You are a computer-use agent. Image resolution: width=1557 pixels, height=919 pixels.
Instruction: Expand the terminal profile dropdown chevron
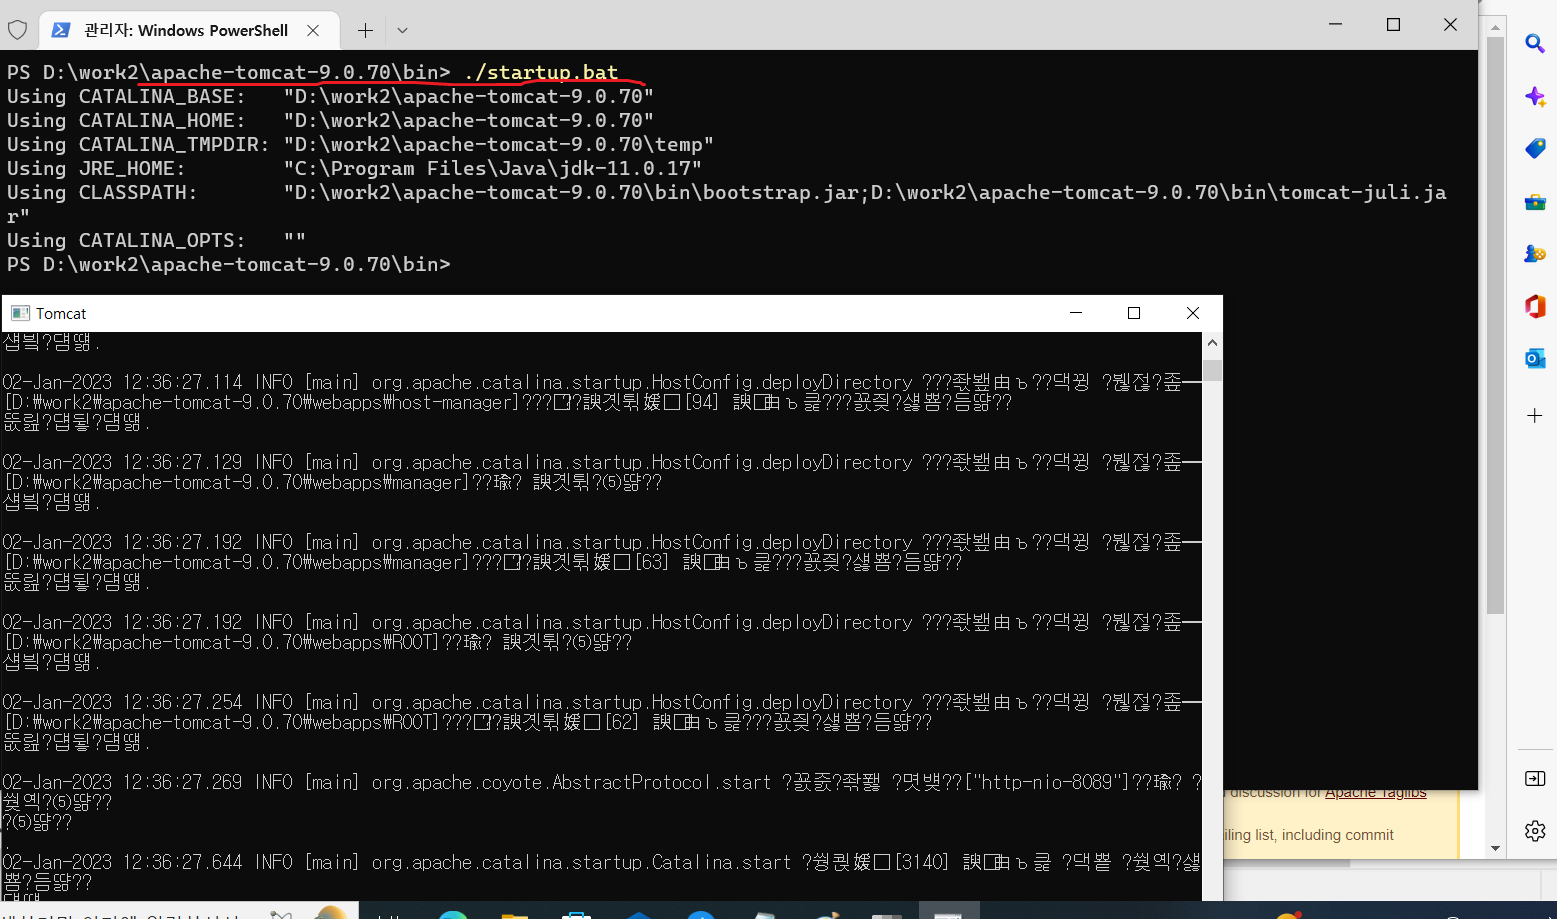(402, 30)
